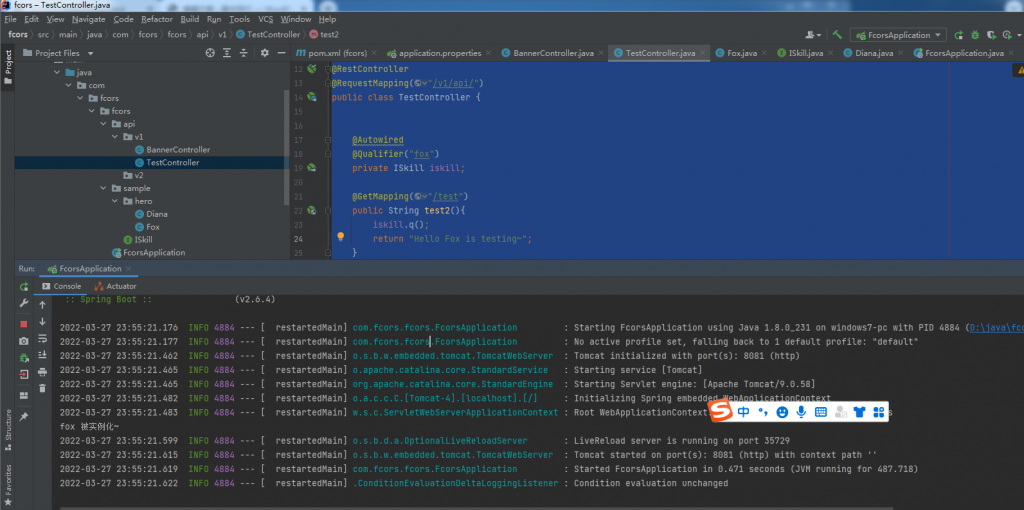This screenshot has width=1024, height=510.
Task: Click the rerun icon in Run panel
Action: pyautogui.click(x=24, y=287)
